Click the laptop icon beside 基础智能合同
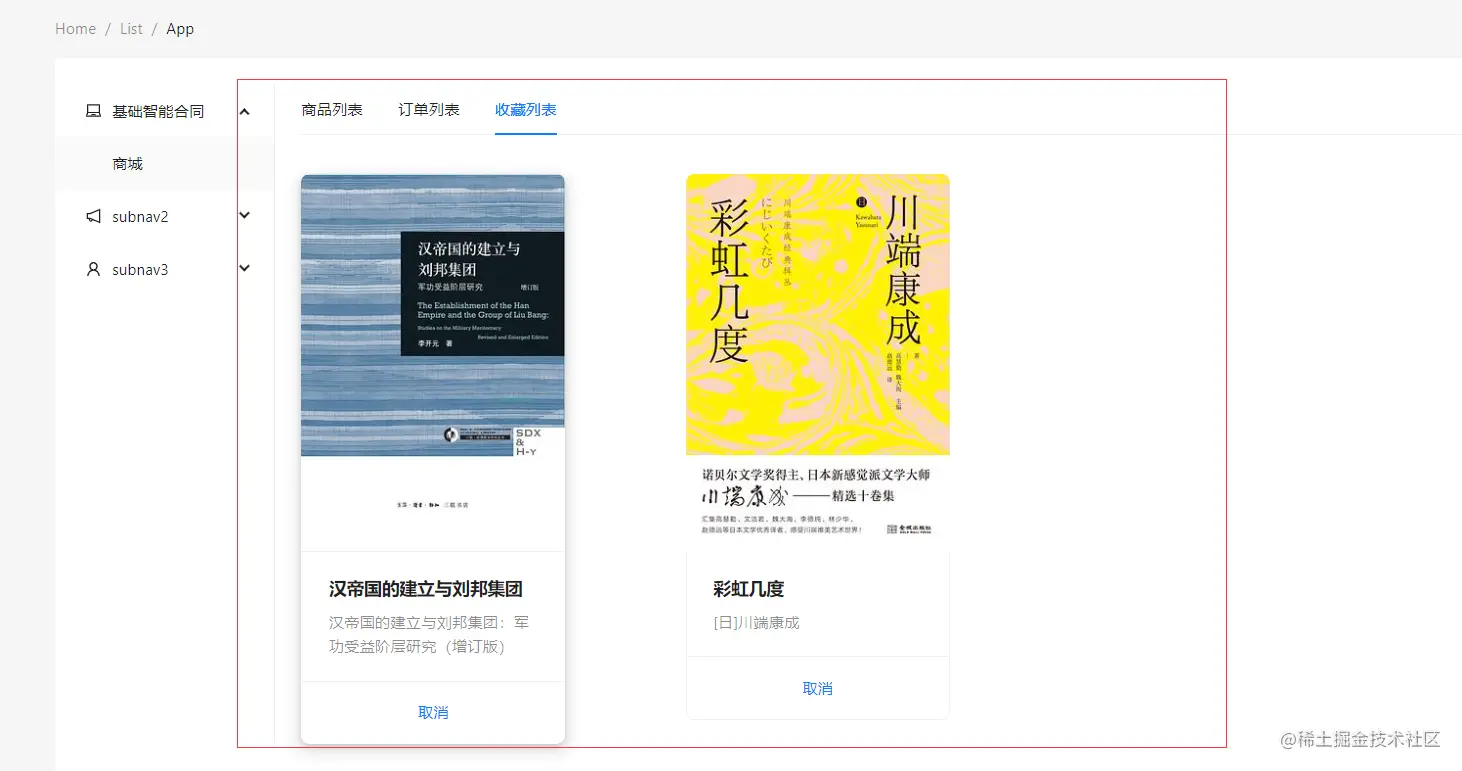Screen dimensions: 1462x771 click(x=93, y=111)
